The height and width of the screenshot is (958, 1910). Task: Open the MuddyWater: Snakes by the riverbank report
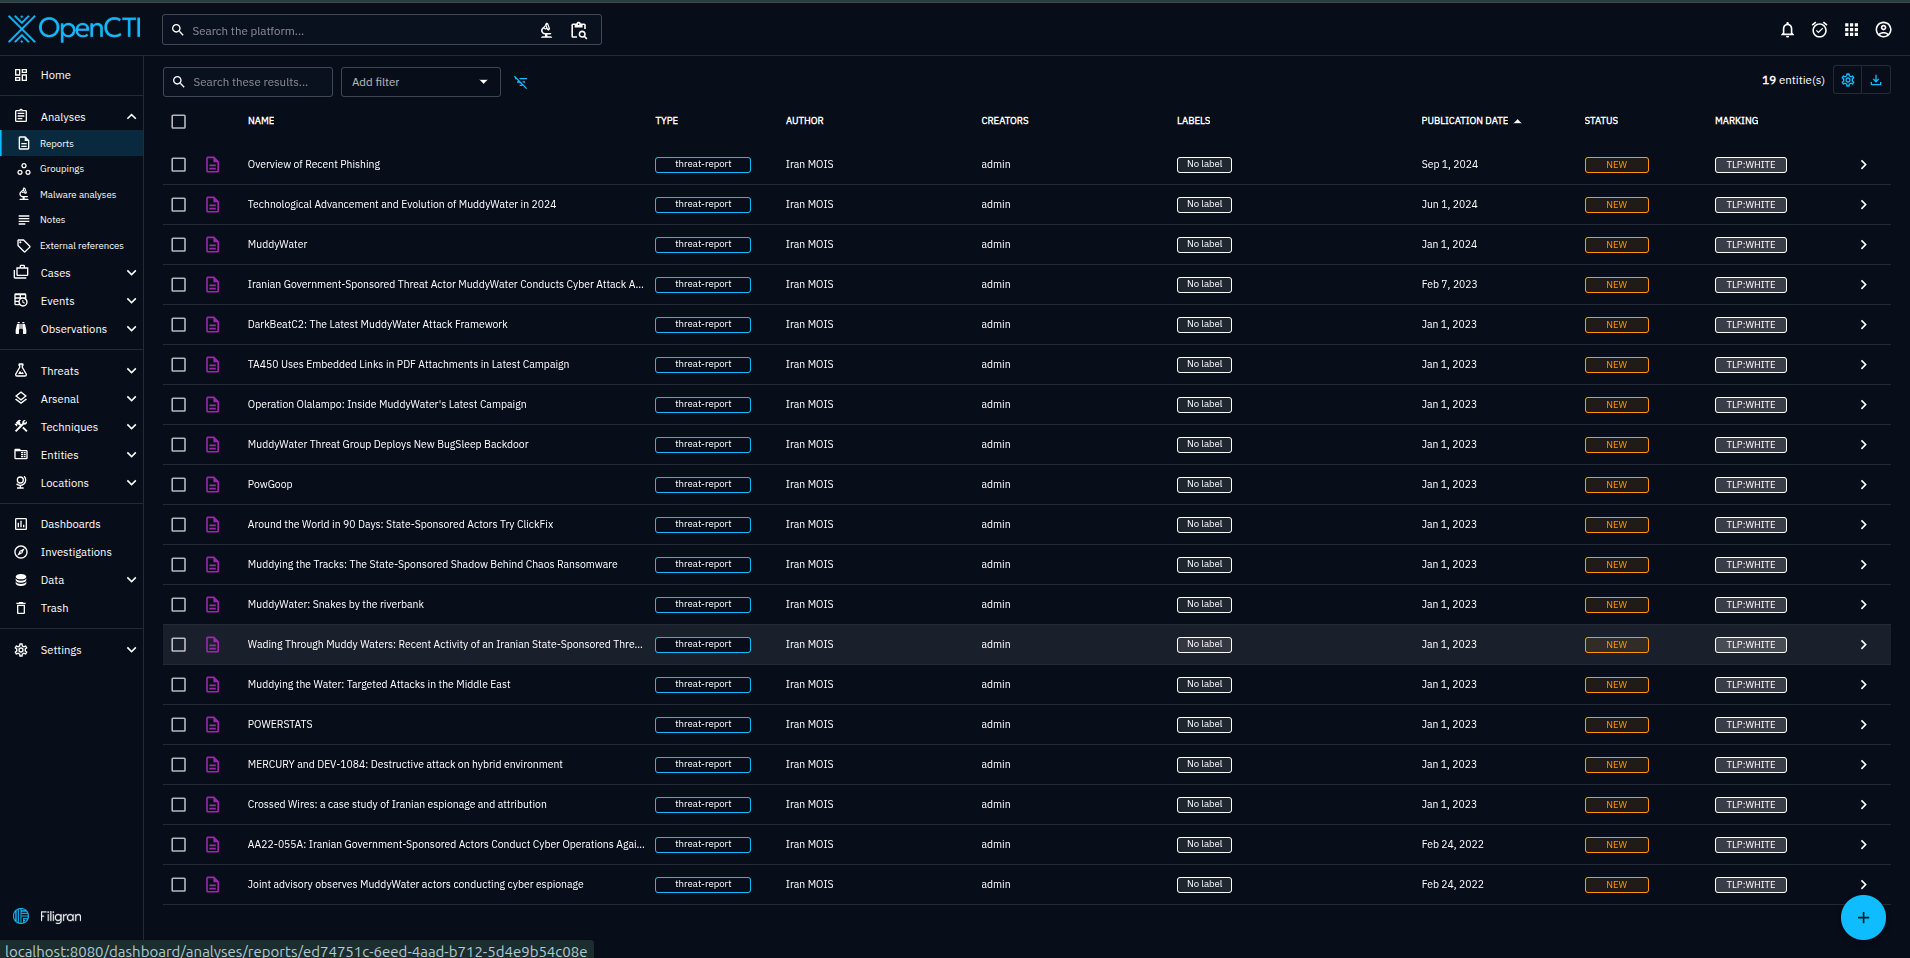click(x=335, y=604)
